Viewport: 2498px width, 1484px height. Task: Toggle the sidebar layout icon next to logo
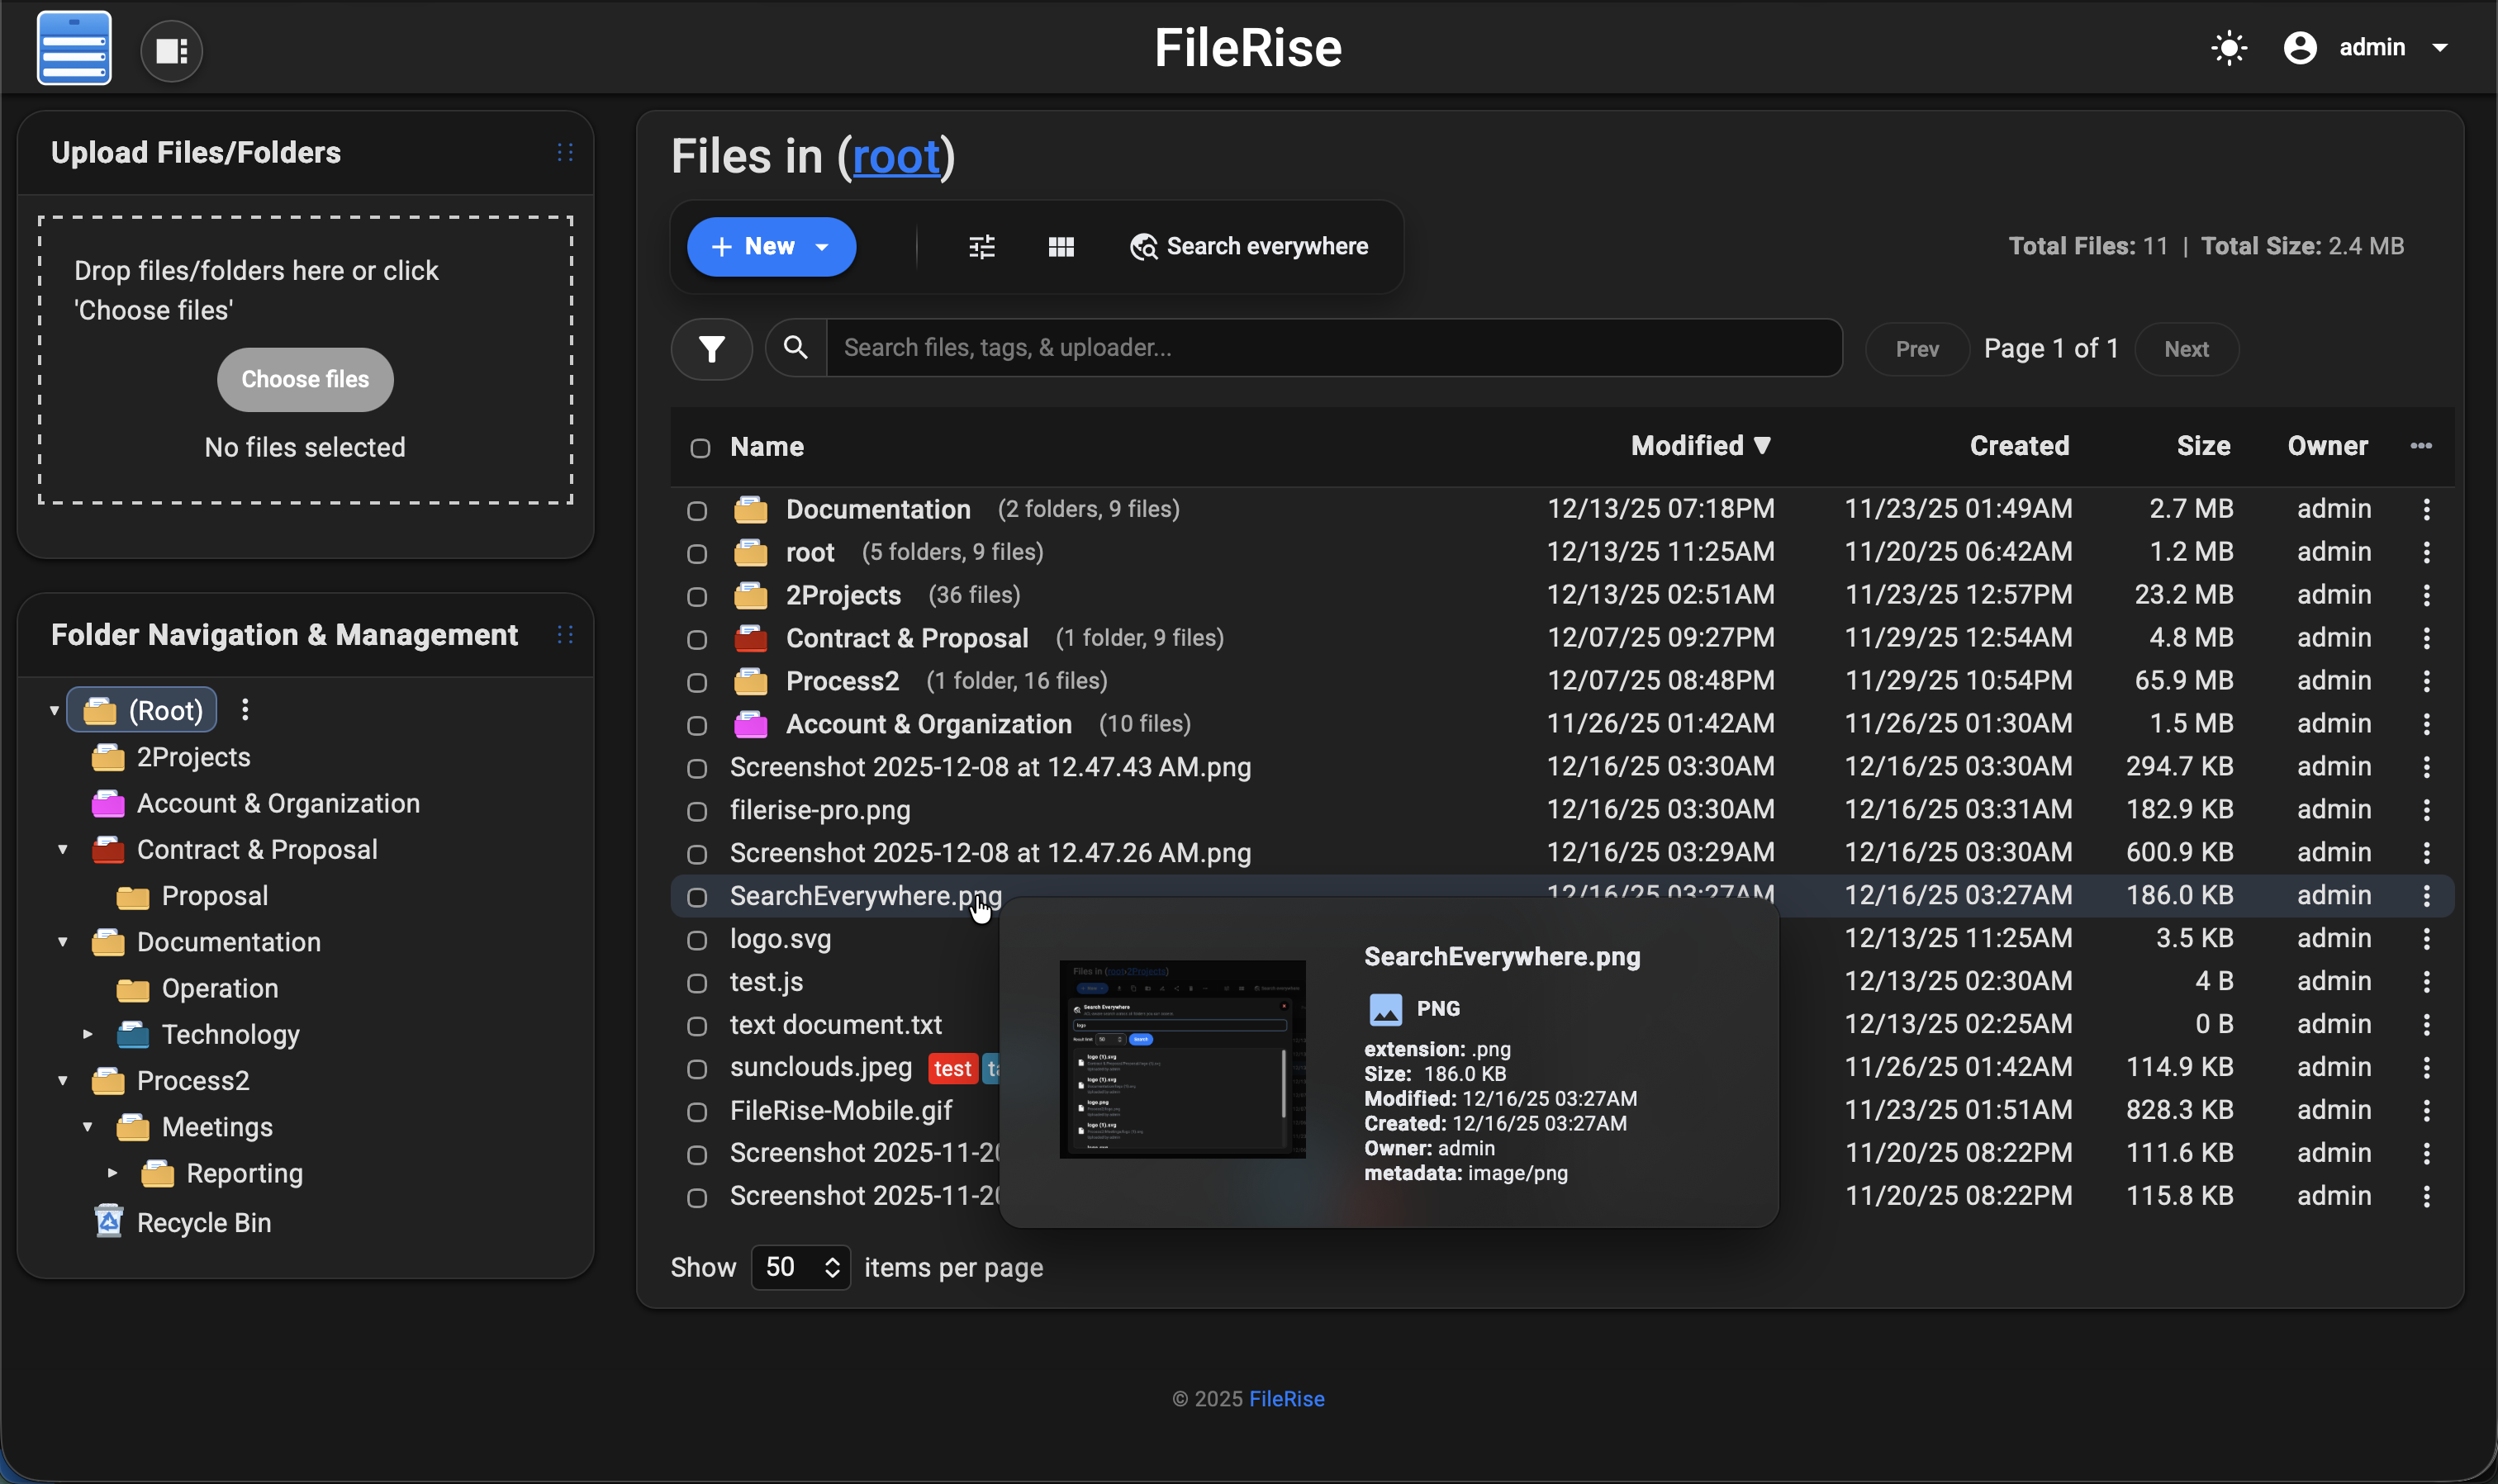171,49
